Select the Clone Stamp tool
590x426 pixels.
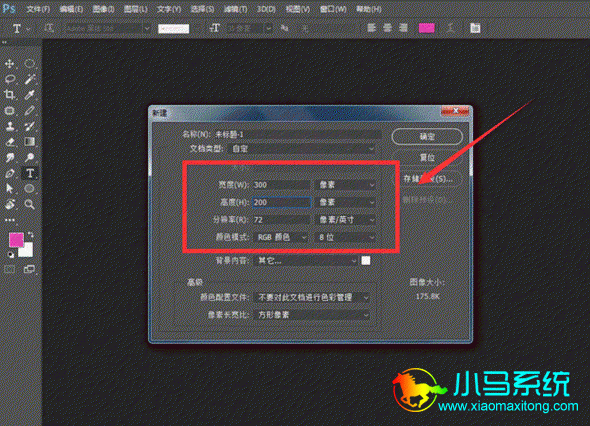coord(10,126)
